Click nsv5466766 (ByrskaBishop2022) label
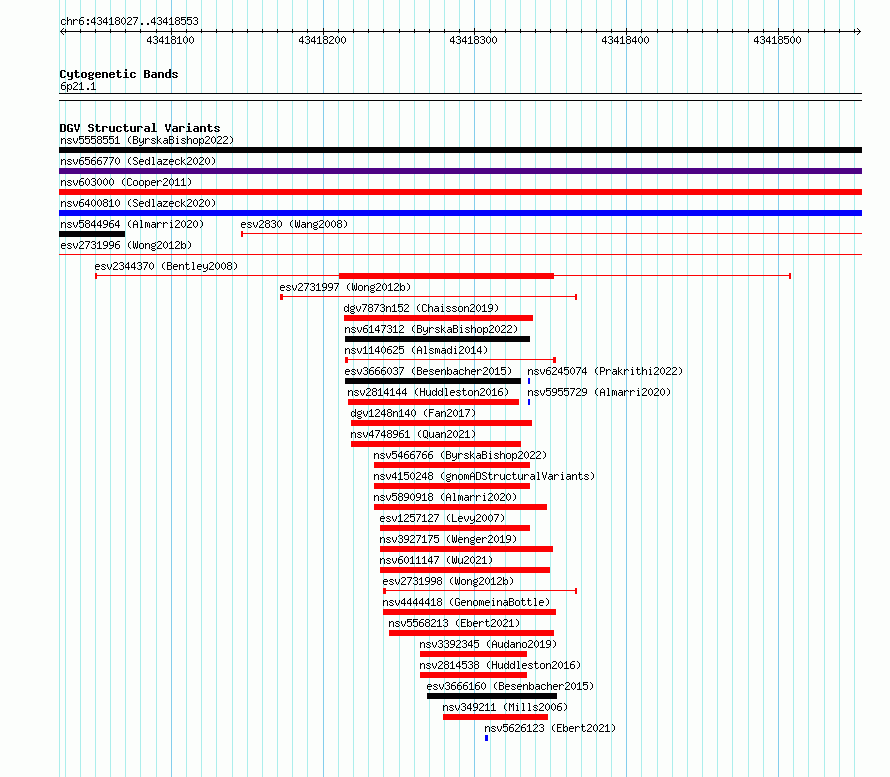Image resolution: width=890 pixels, height=777 pixels. (460, 455)
